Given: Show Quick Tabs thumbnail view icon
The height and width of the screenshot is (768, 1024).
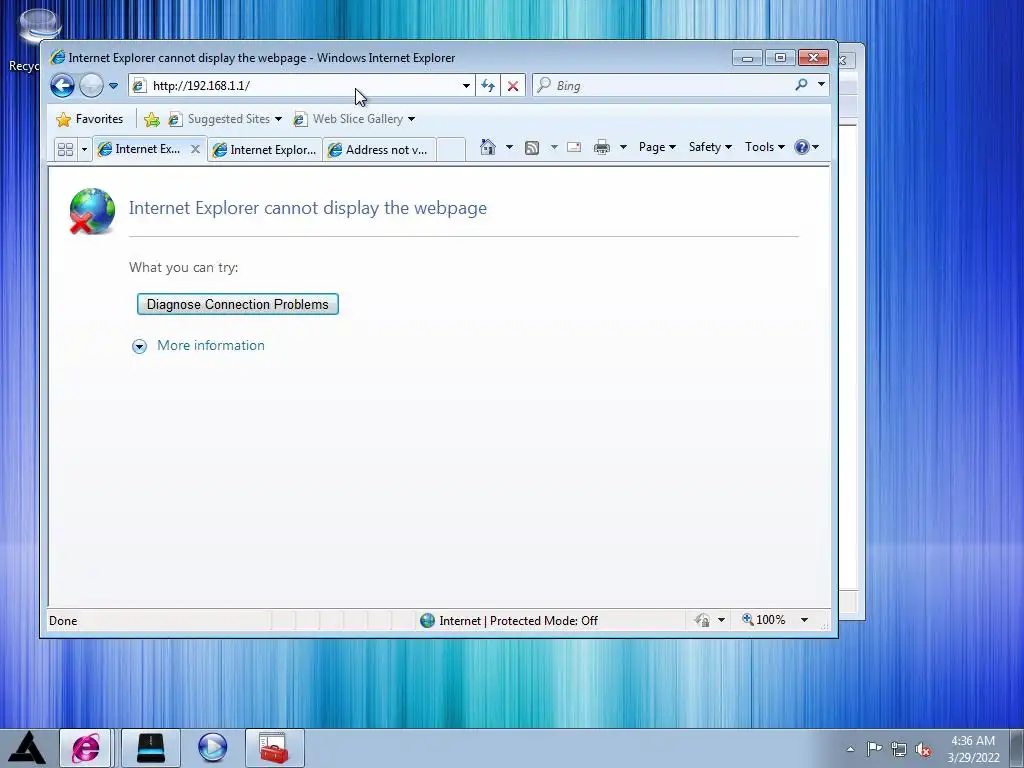Looking at the screenshot, I should pos(65,150).
